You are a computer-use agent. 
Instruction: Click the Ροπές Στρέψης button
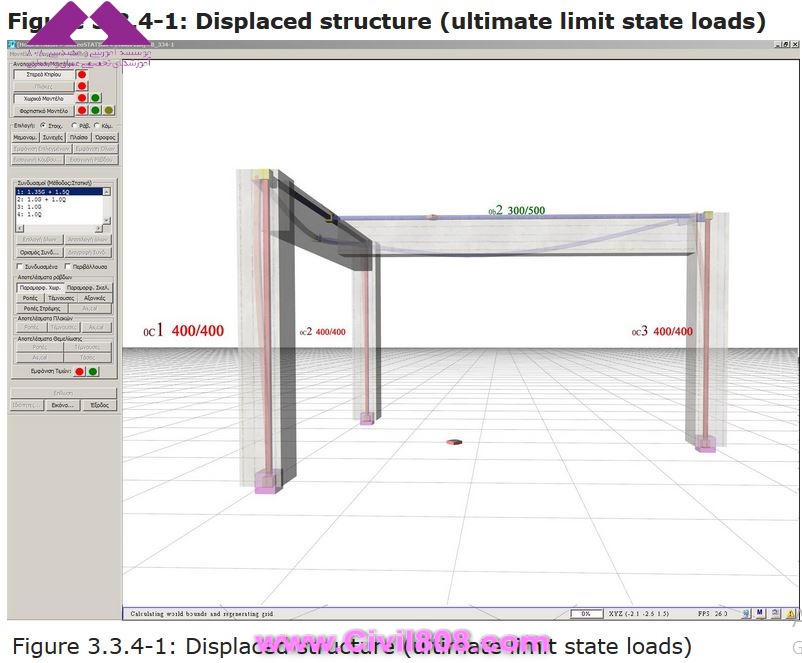(x=42, y=308)
